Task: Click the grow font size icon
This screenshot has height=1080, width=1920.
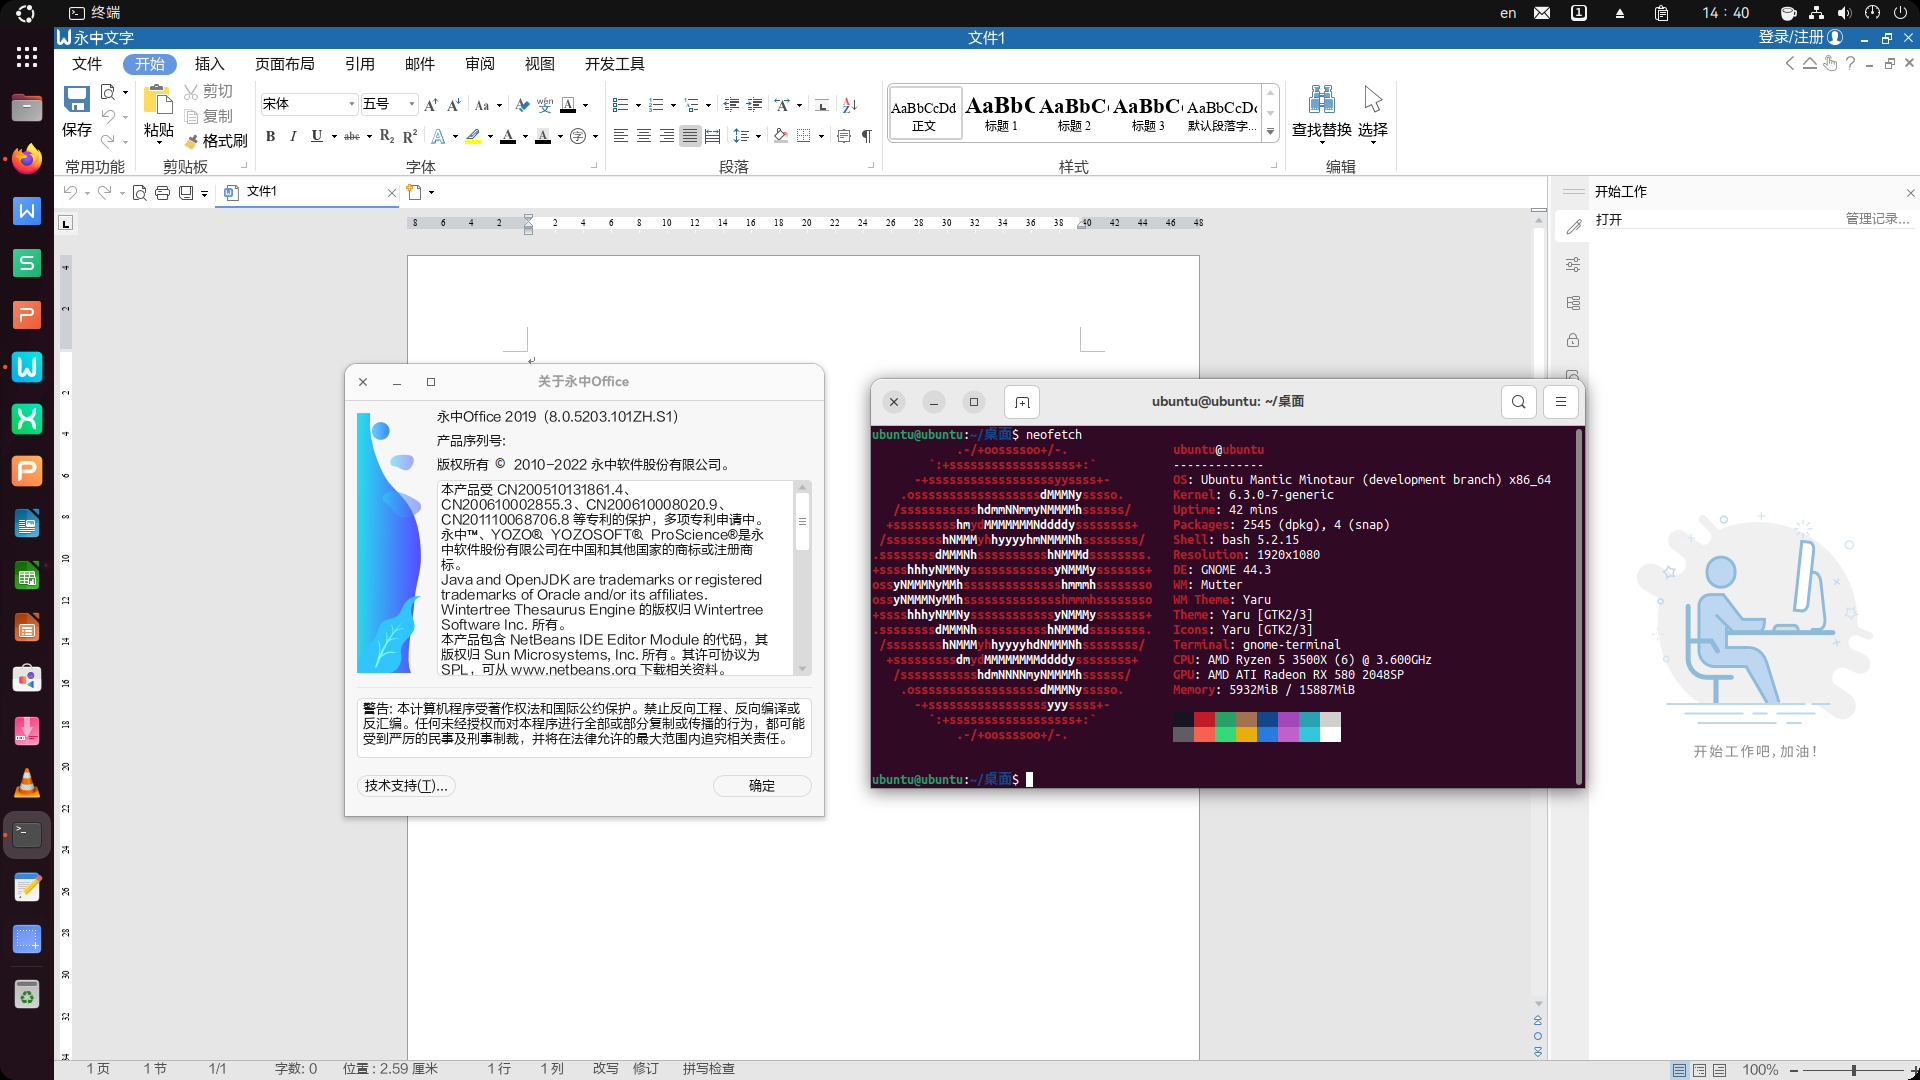Action: 431,105
